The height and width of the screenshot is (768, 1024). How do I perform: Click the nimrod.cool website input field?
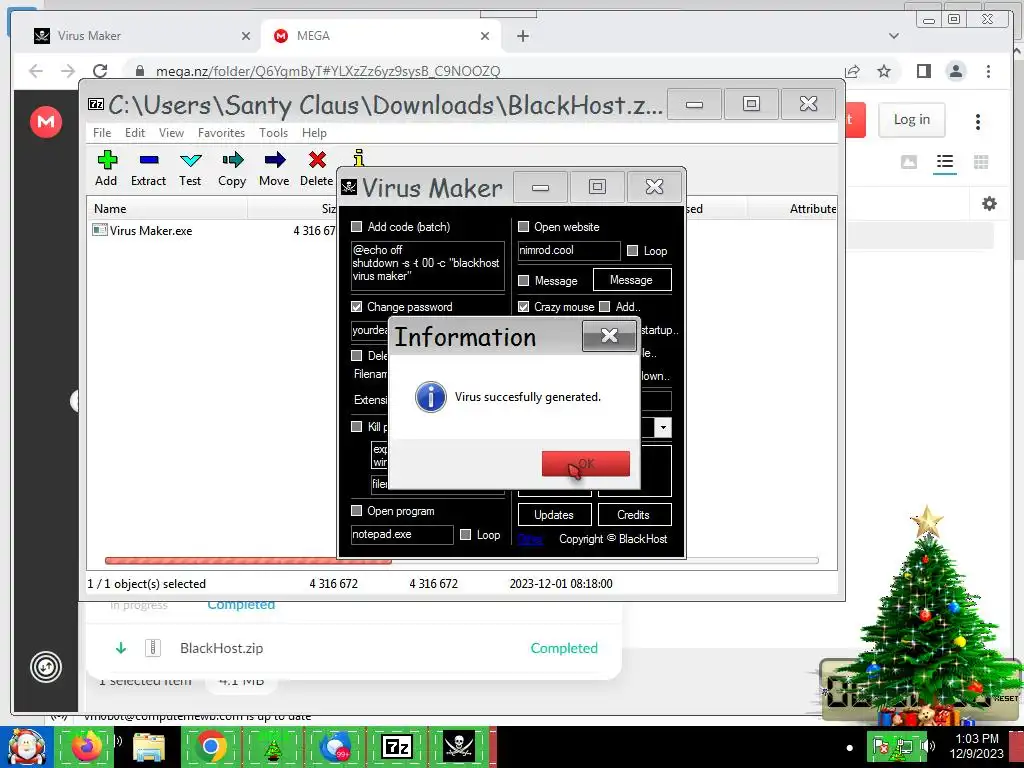coord(569,250)
